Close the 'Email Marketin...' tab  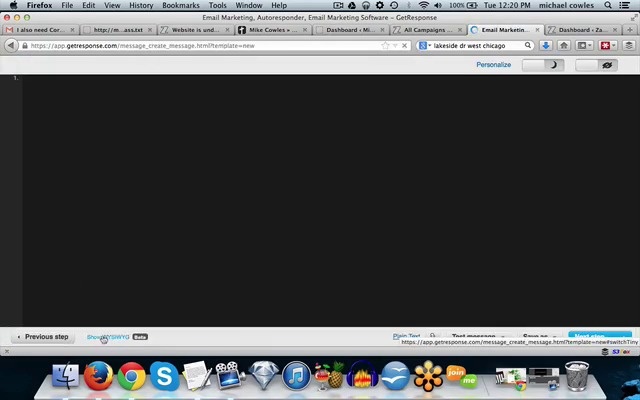tap(538, 30)
